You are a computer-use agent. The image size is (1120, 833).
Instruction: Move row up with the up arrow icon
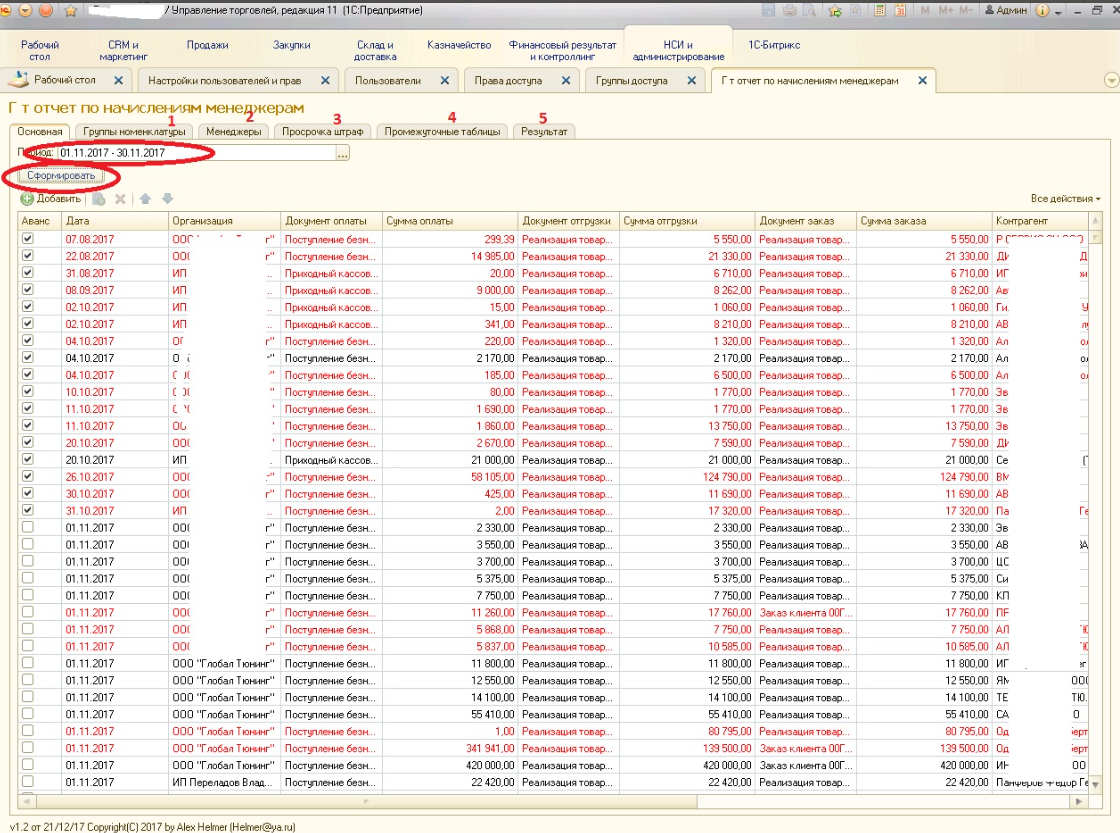[145, 199]
